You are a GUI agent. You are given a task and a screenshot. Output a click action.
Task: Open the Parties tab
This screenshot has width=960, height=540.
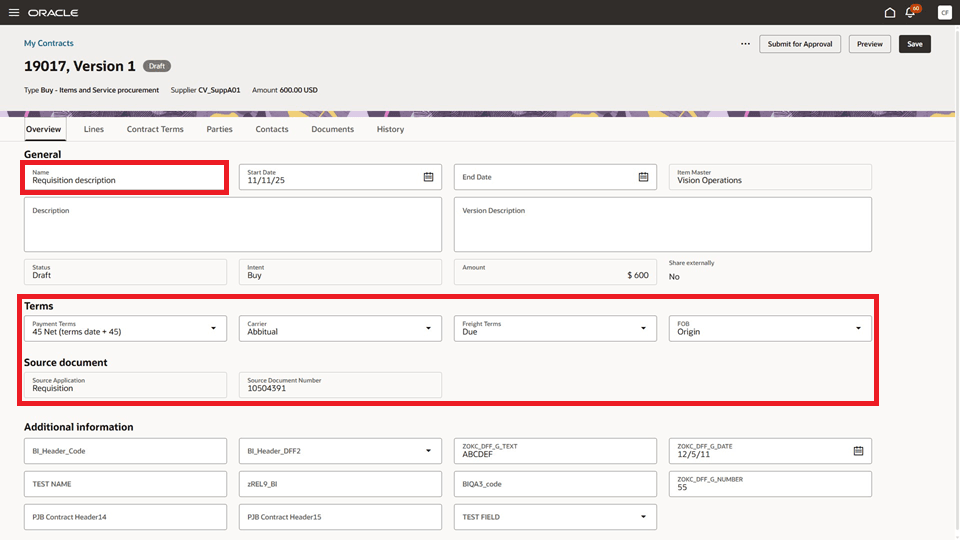pos(219,129)
